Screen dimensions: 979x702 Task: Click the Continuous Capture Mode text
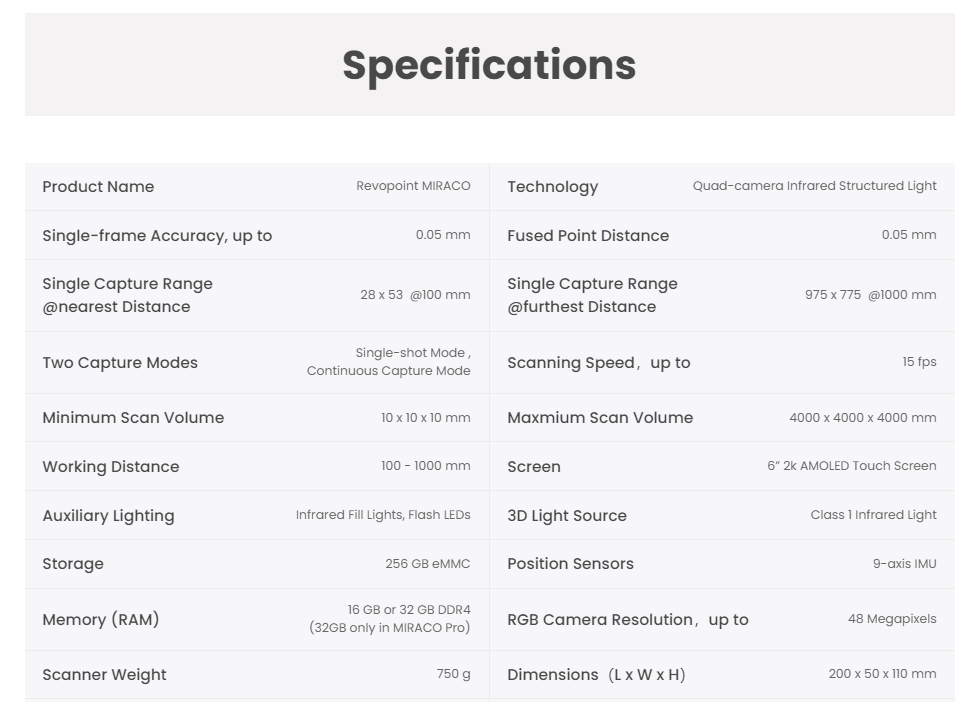tap(388, 371)
